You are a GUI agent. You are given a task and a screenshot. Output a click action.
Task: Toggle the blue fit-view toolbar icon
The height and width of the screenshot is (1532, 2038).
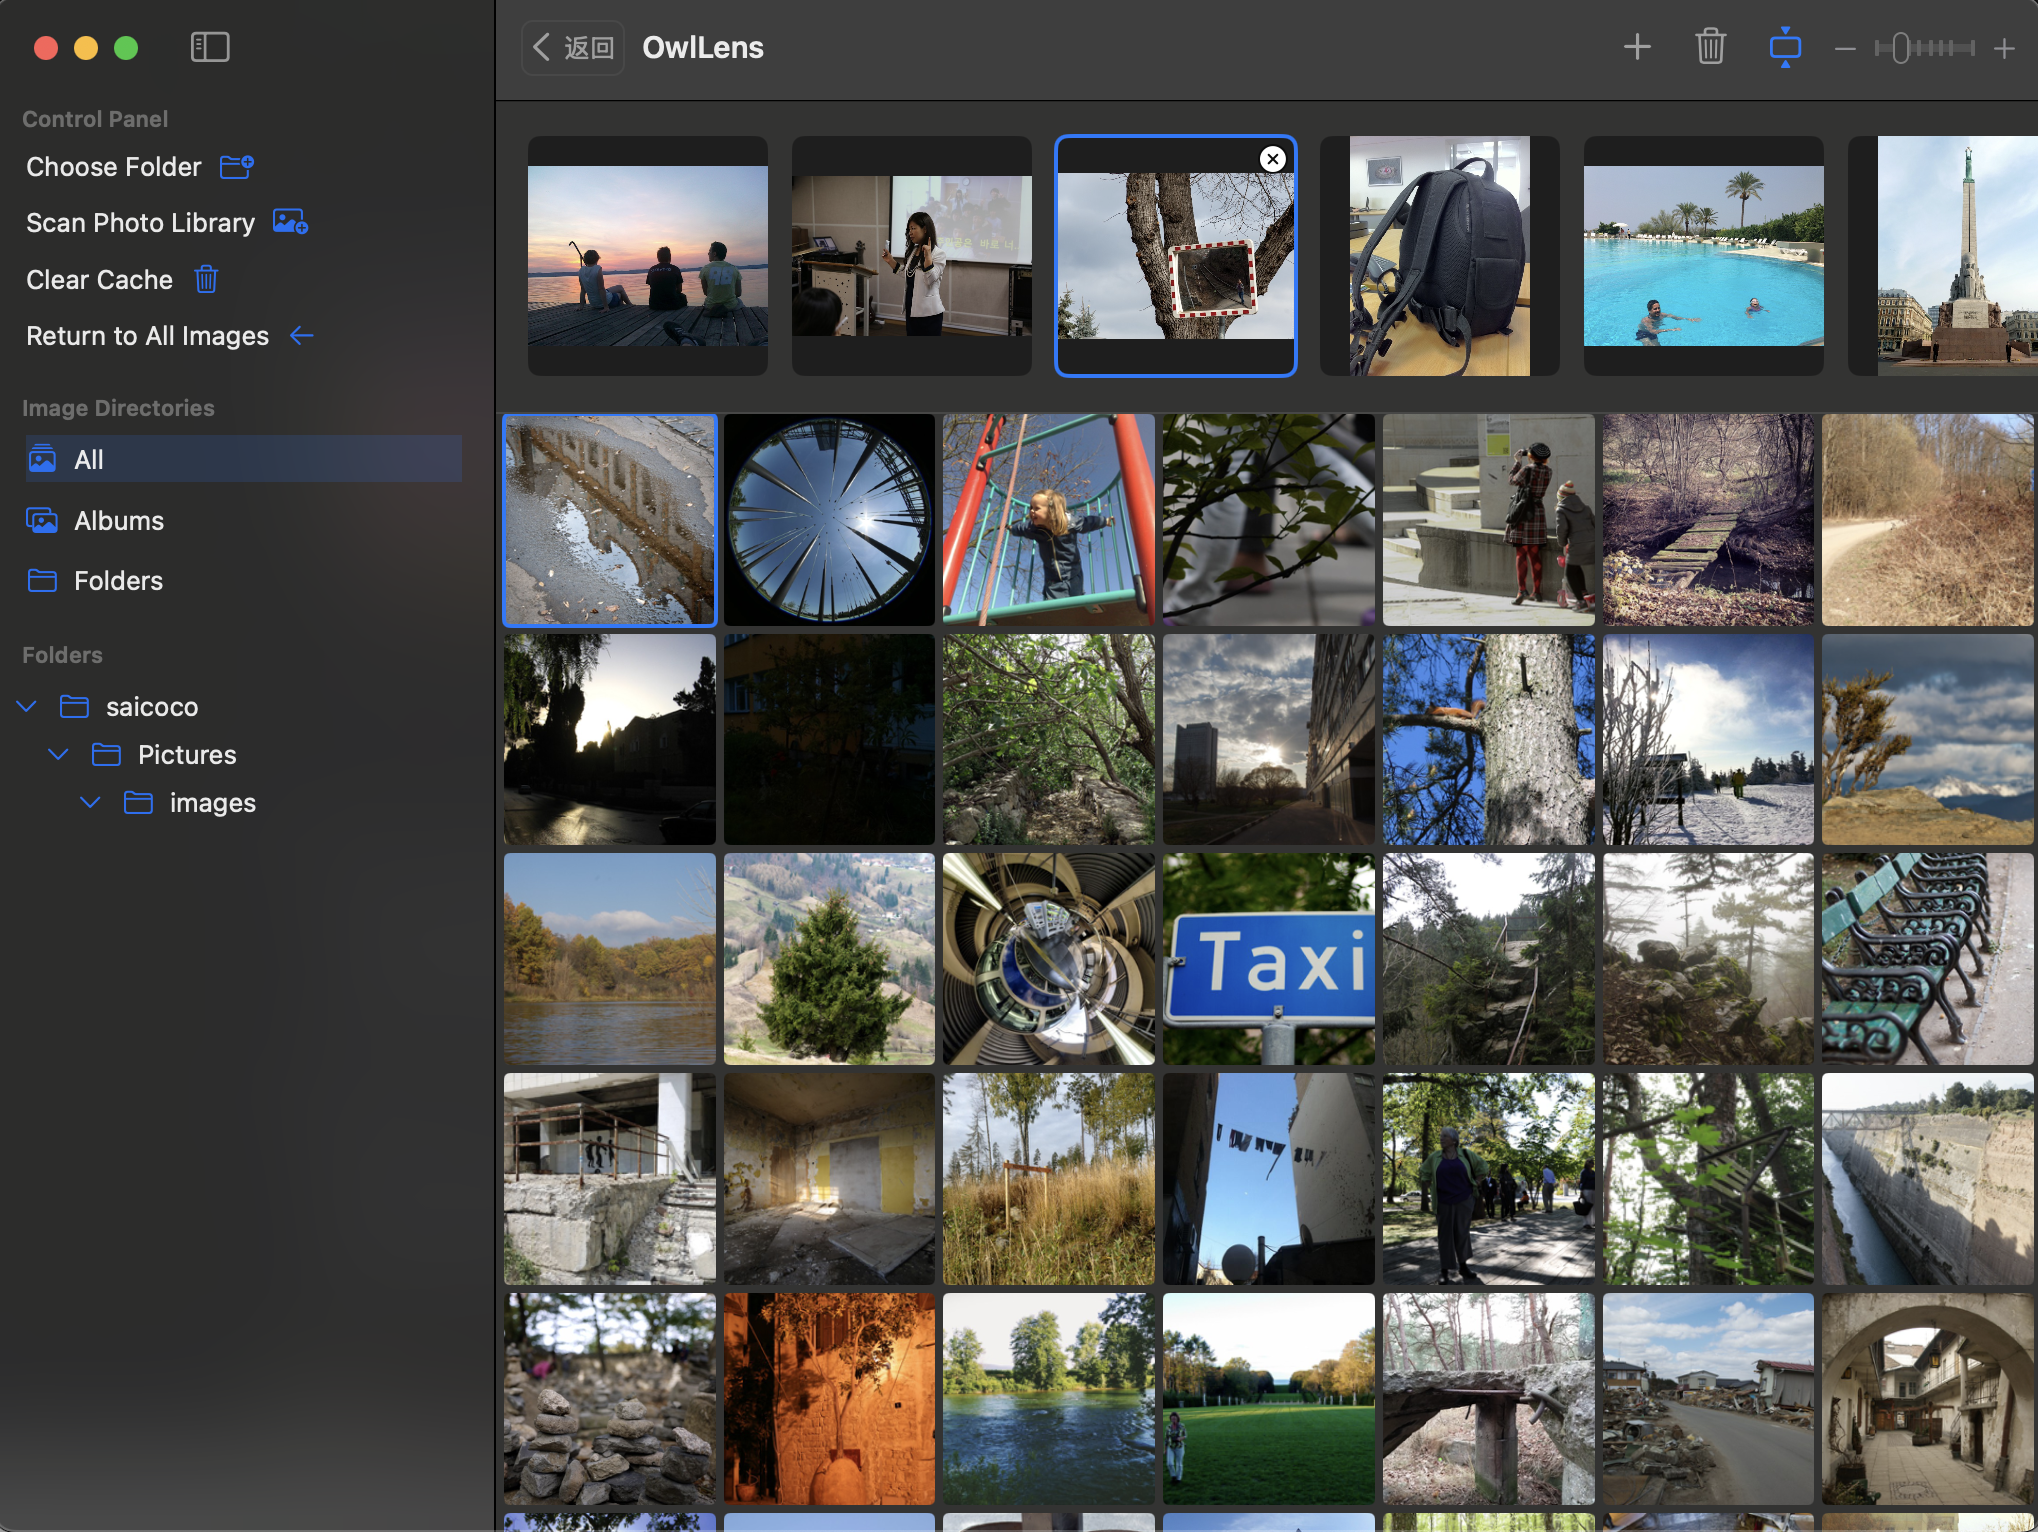pos(1785,47)
